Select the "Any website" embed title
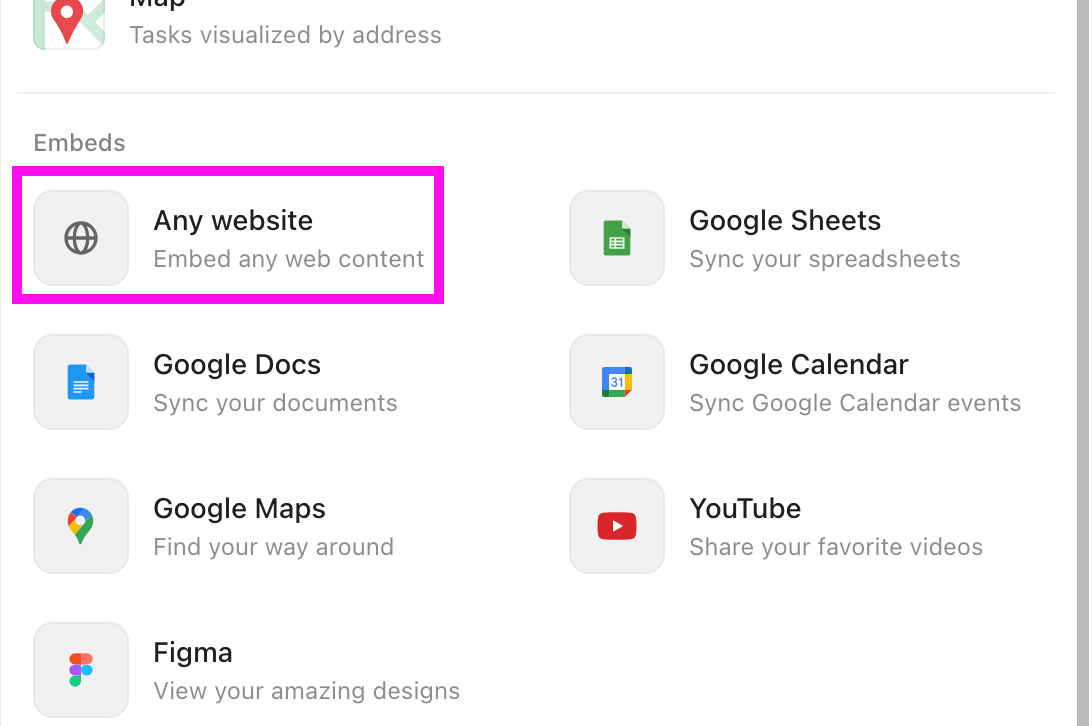Image resolution: width=1092 pixels, height=726 pixels. [x=233, y=221]
